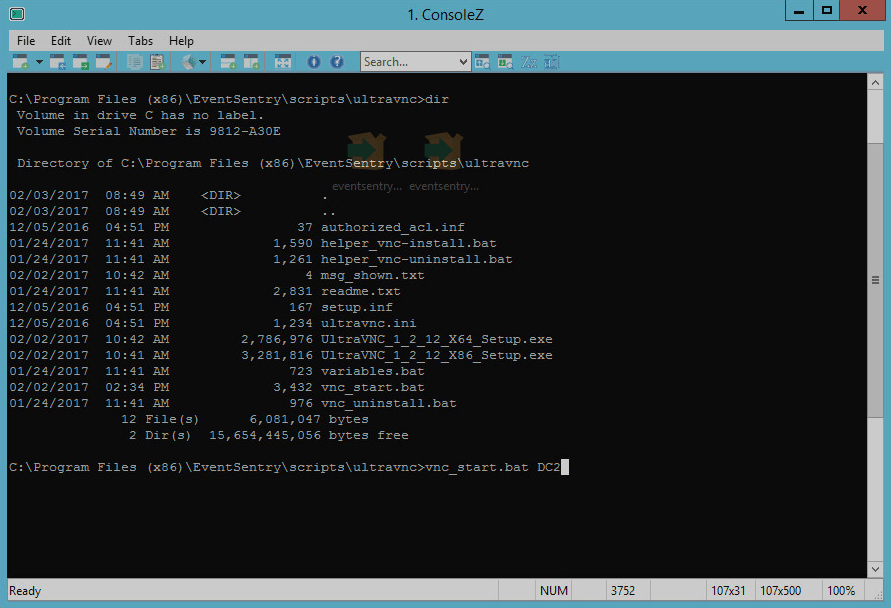The width and height of the screenshot is (891, 608).
Task: Click the helper_vnc-uninstall.bat file name
Action: click(417, 259)
